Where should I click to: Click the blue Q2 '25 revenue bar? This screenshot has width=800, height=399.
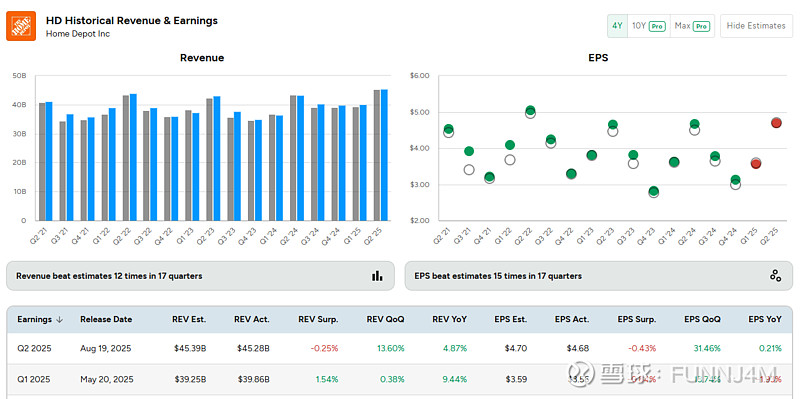point(384,155)
